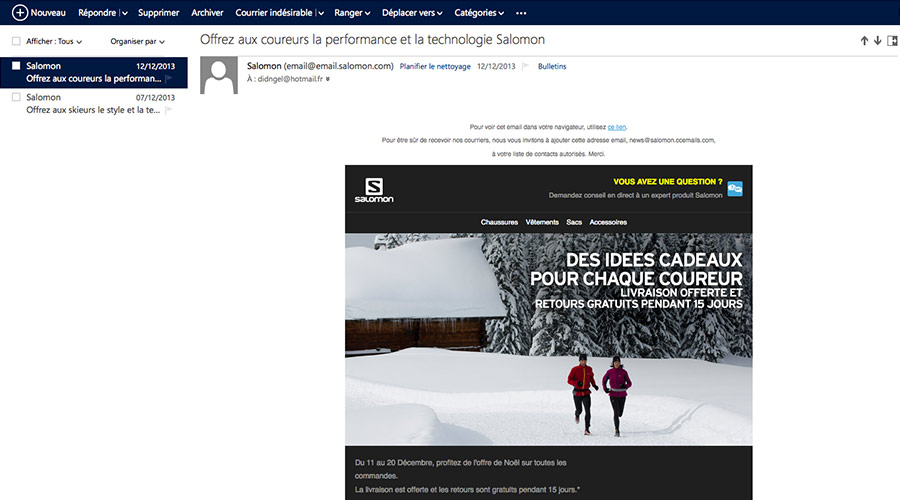Click the Bulletins category link

(x=552, y=67)
